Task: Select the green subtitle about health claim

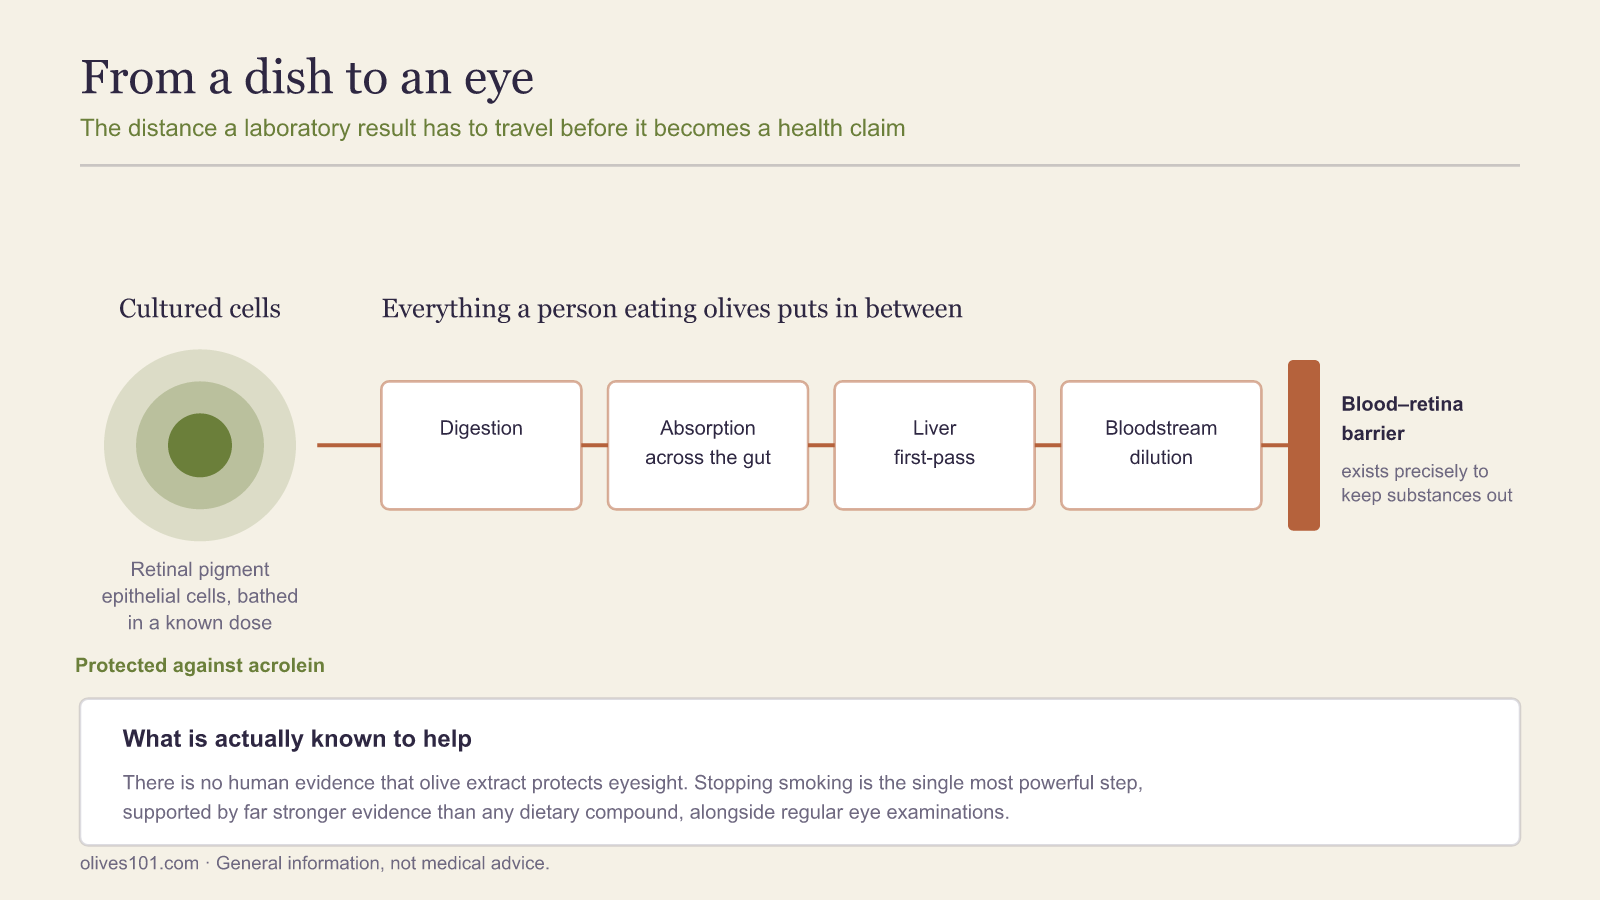Action: point(493,128)
